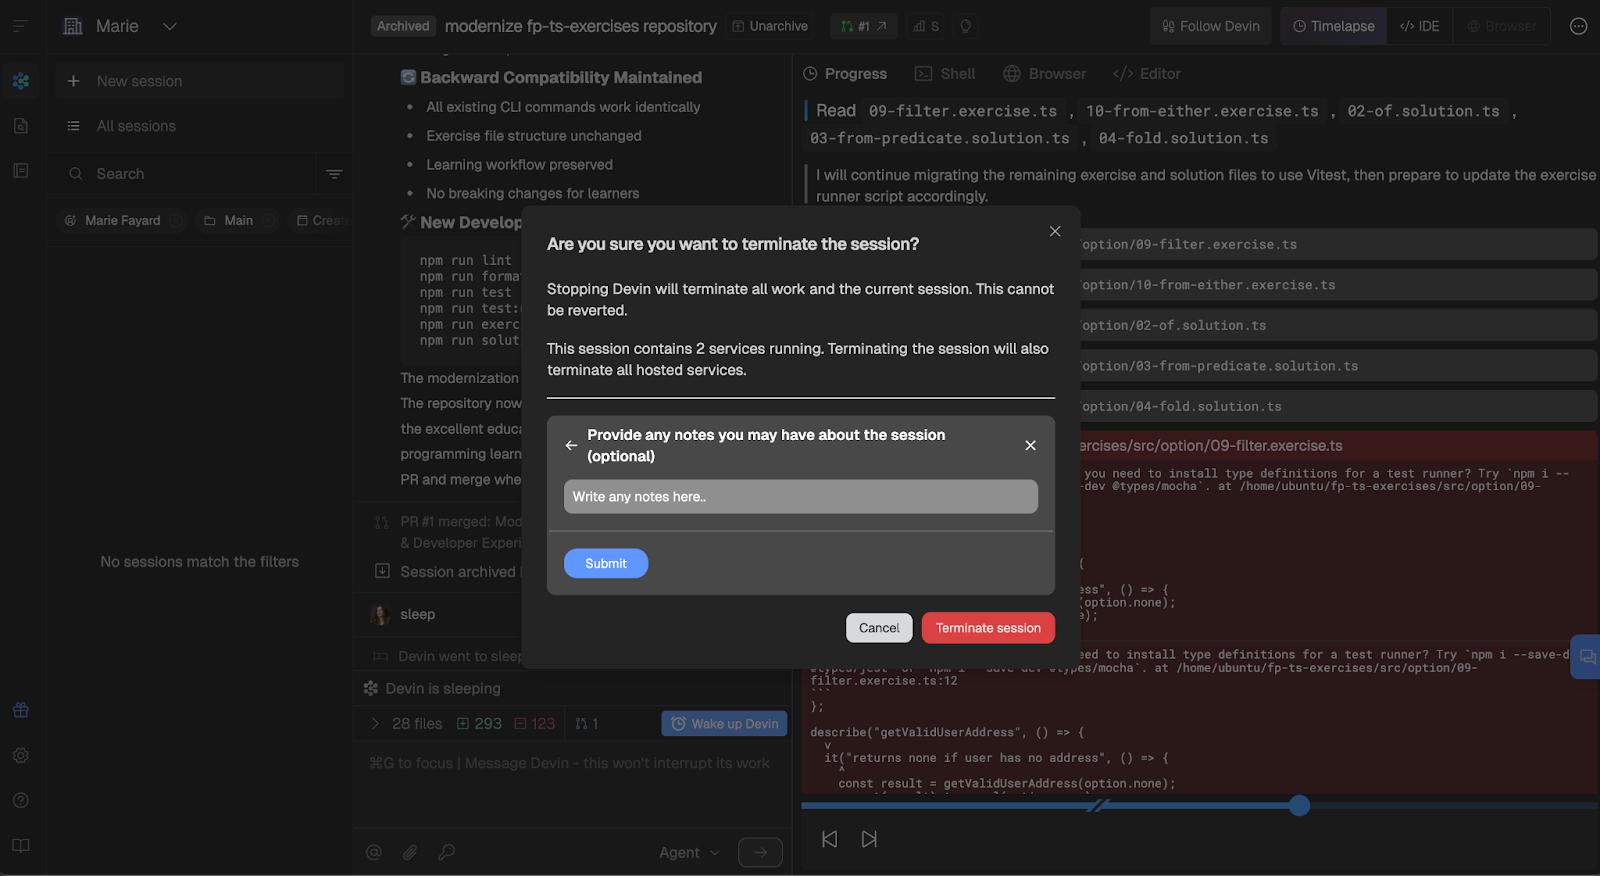
Task: Select the Shell tab
Action: coord(945,74)
